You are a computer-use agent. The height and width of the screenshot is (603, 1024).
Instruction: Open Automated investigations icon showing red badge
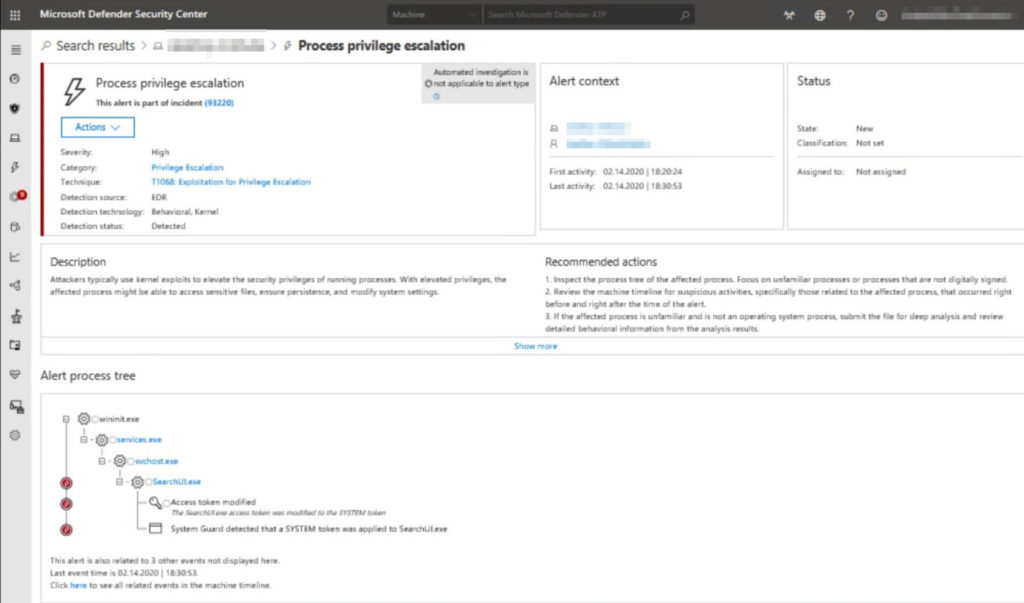coord(14,196)
